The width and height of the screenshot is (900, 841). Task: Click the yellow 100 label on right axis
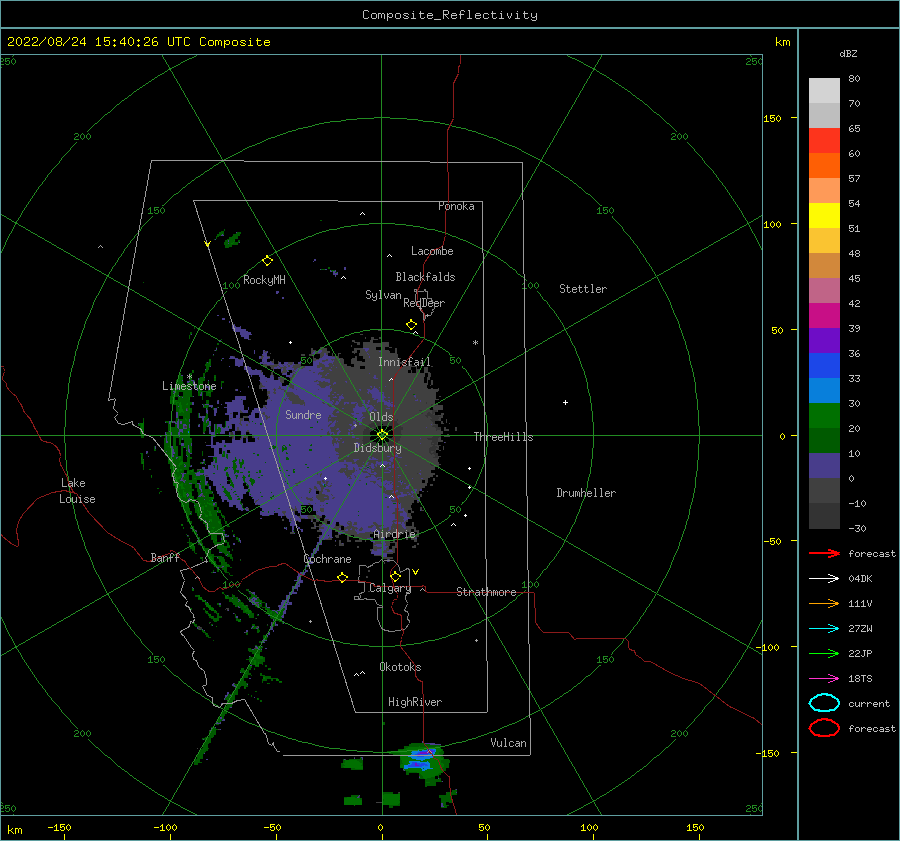coord(773,224)
